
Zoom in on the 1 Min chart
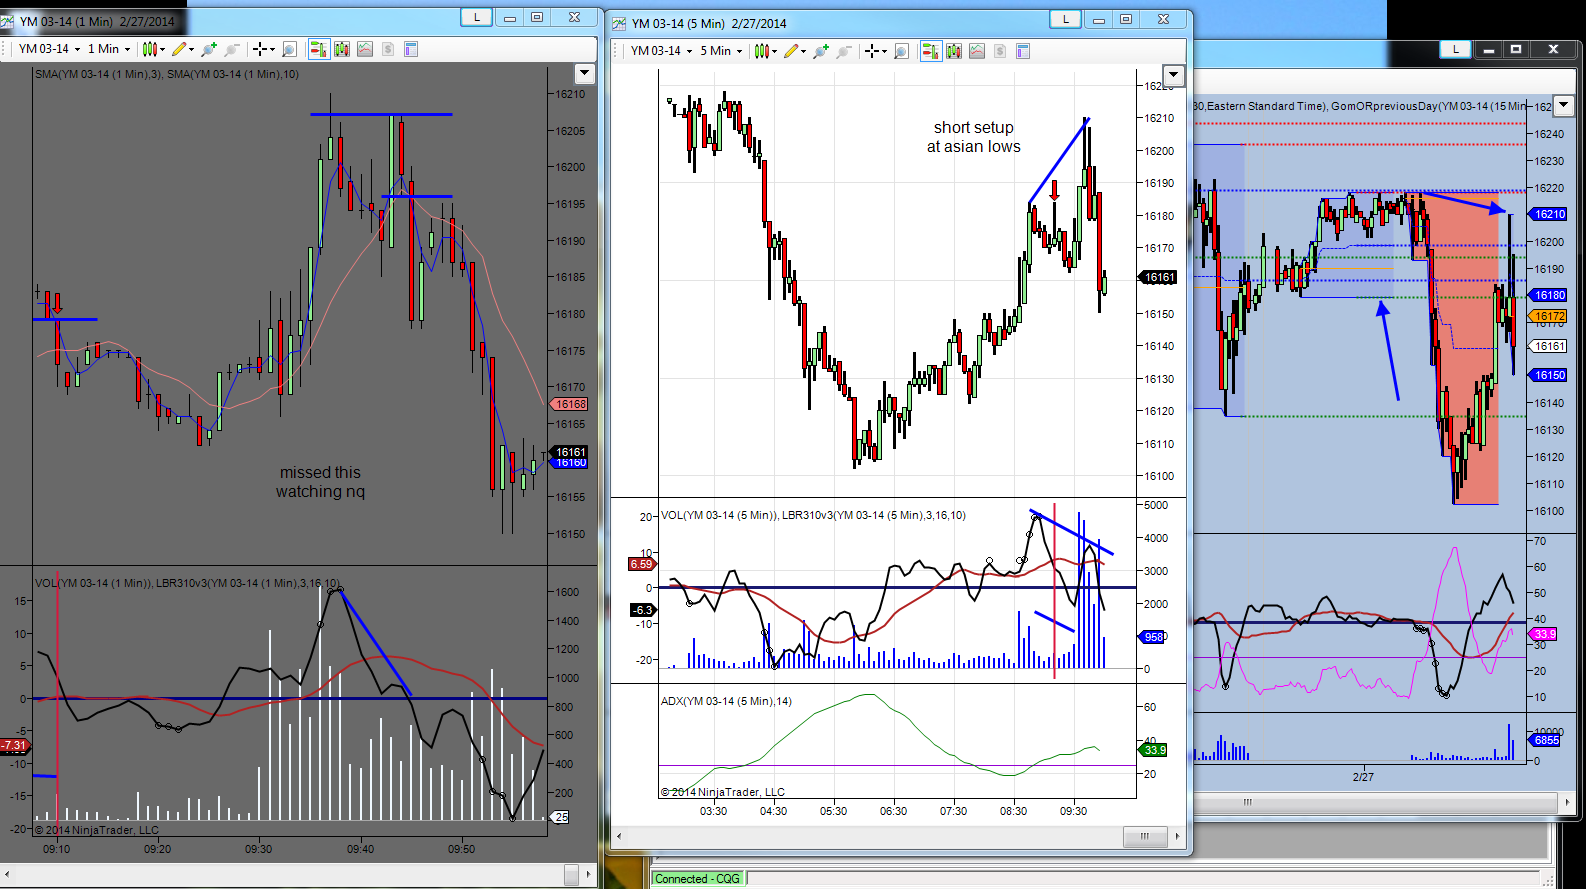tap(208, 49)
